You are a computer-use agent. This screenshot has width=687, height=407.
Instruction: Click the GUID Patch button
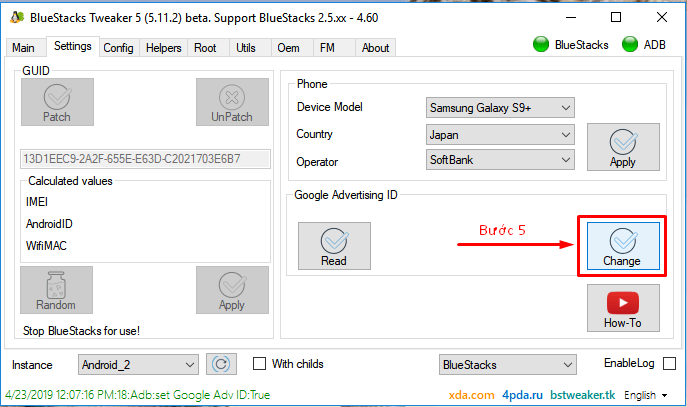pyautogui.click(x=57, y=102)
